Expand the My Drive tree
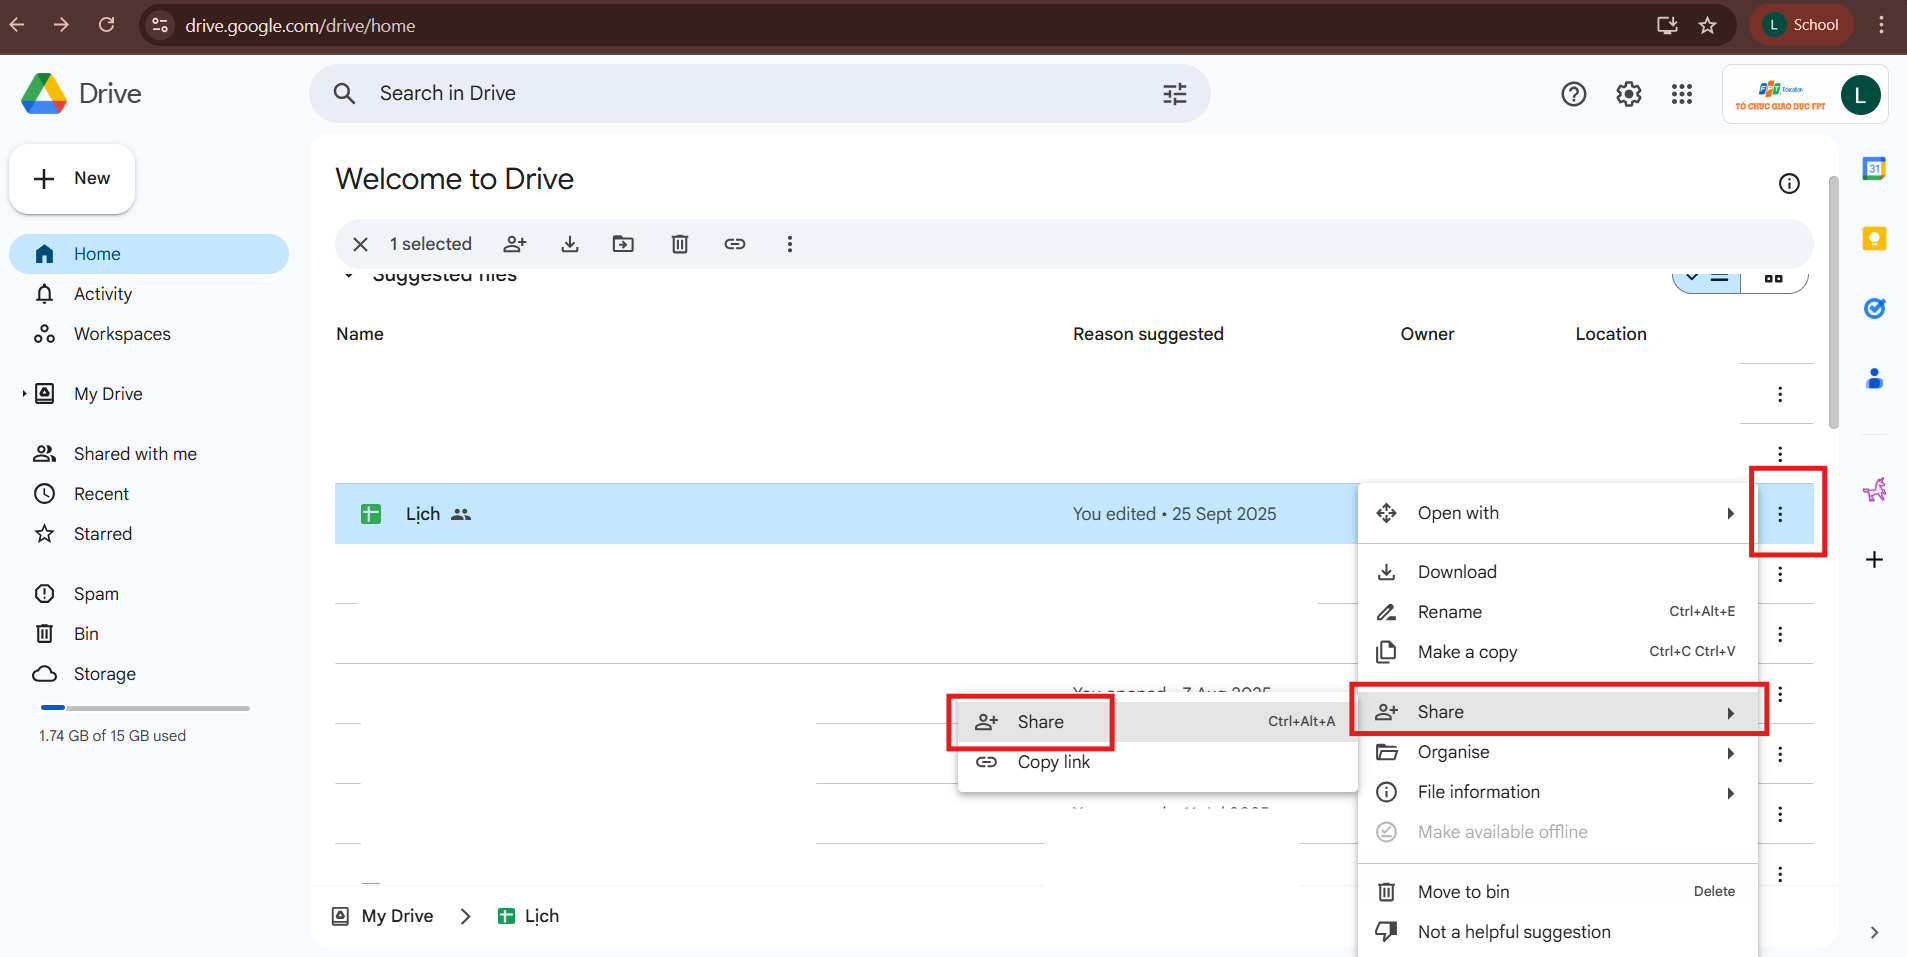This screenshot has width=1907, height=957. tap(24, 394)
